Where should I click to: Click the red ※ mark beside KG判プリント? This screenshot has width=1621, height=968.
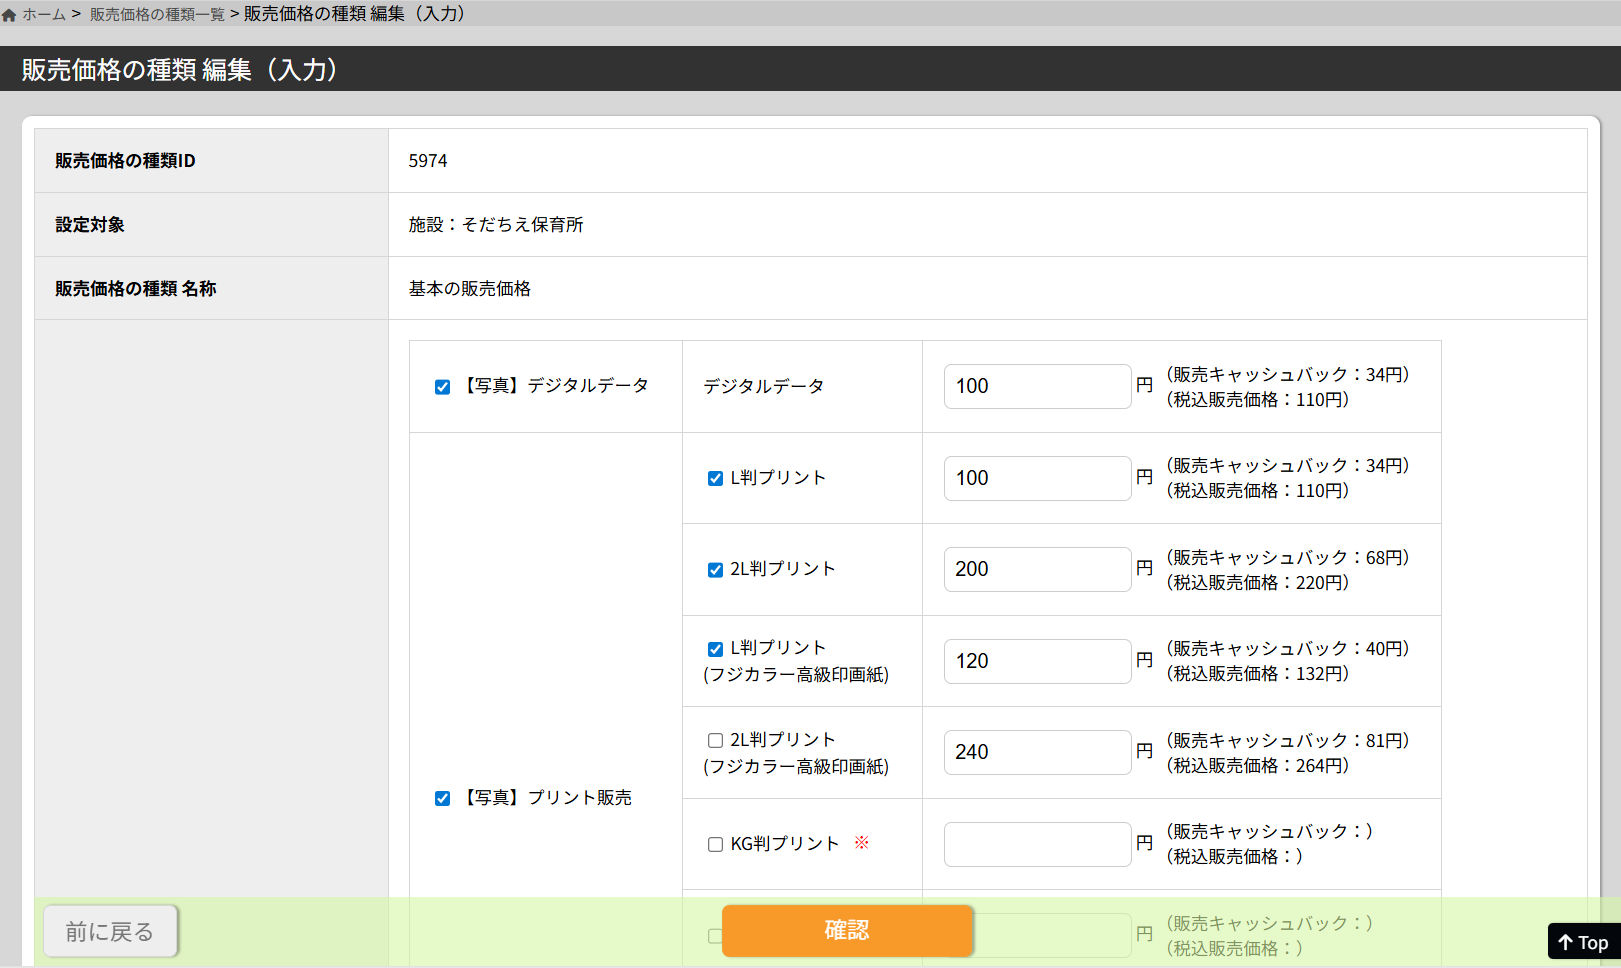pyautogui.click(x=861, y=843)
